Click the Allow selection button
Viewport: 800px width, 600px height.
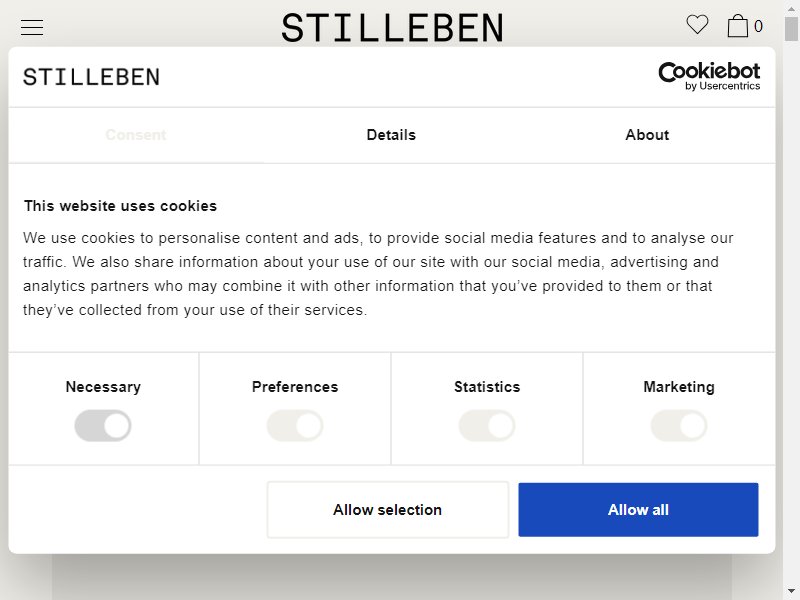[388, 510]
